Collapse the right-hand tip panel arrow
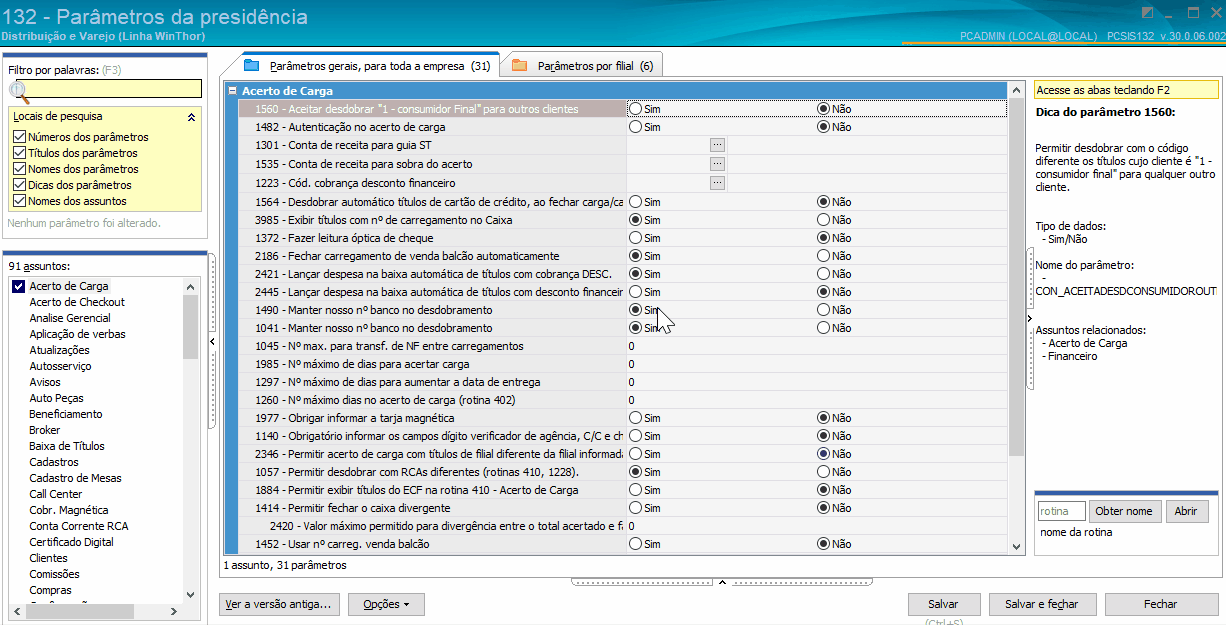The width and height of the screenshot is (1226, 625). click(1030, 318)
